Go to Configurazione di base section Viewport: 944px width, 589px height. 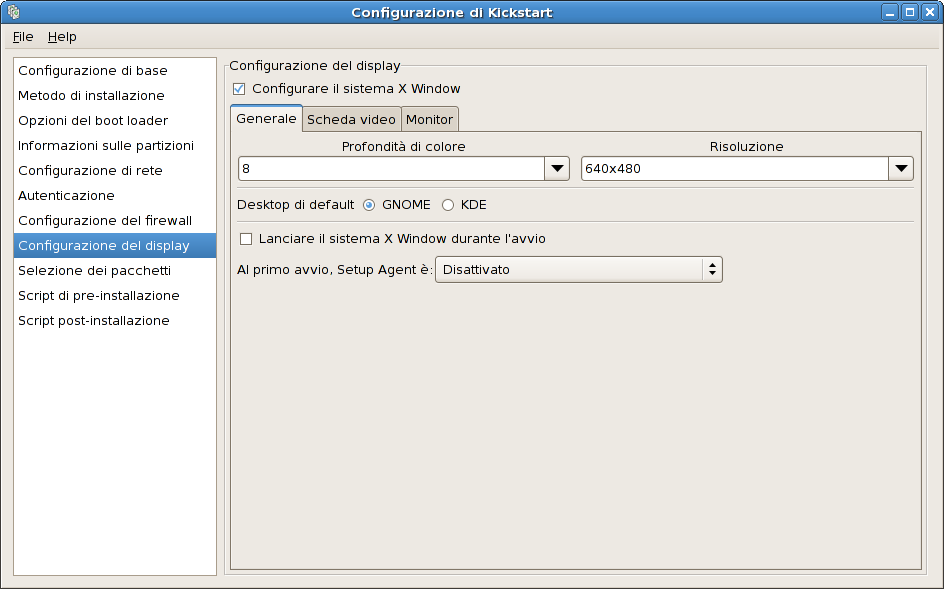click(x=93, y=71)
